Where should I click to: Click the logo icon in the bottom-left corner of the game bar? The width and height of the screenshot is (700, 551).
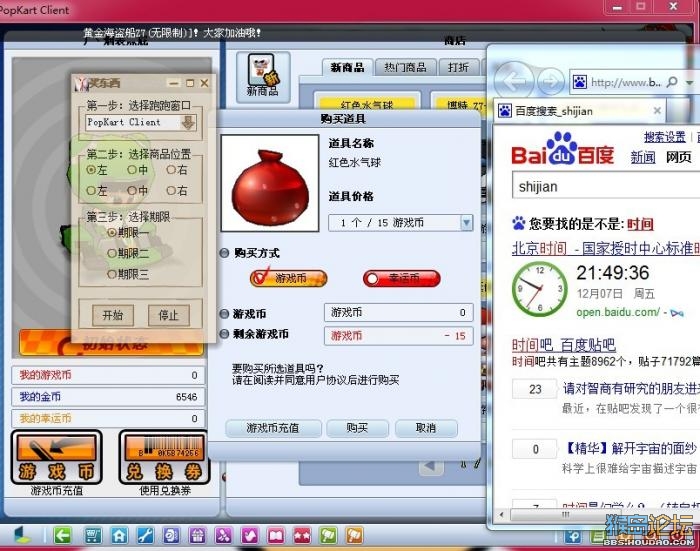tap(21, 534)
